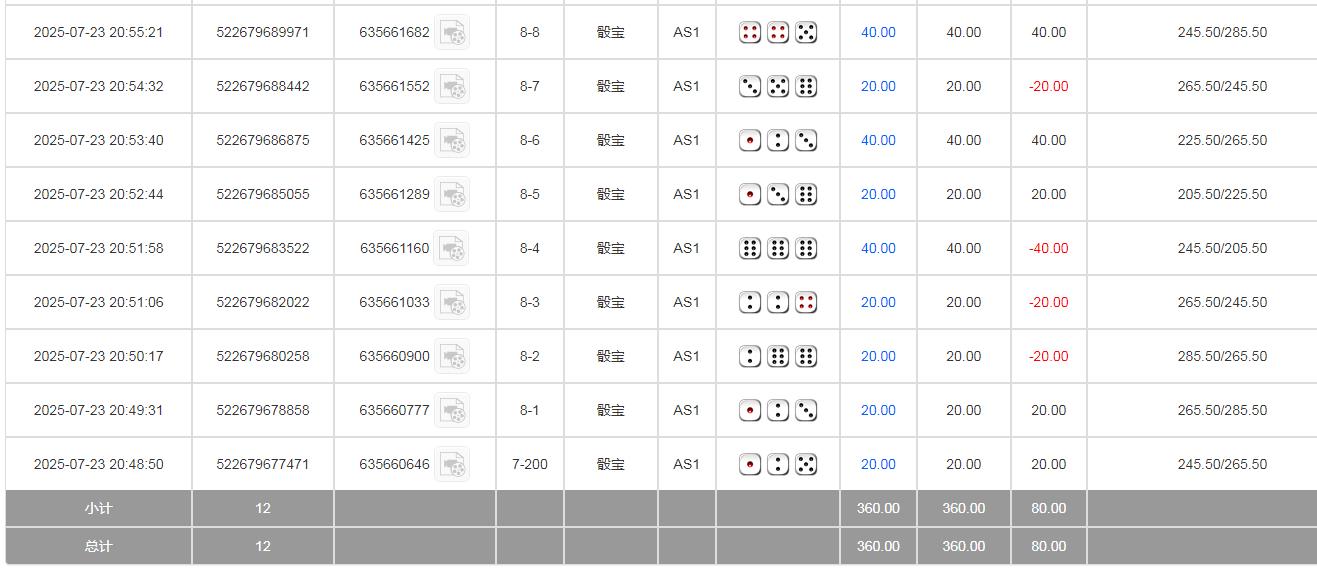Viewport: 1317px width, 580px height.
Task: Open video replay for round 635660646
Action: pyautogui.click(x=452, y=465)
